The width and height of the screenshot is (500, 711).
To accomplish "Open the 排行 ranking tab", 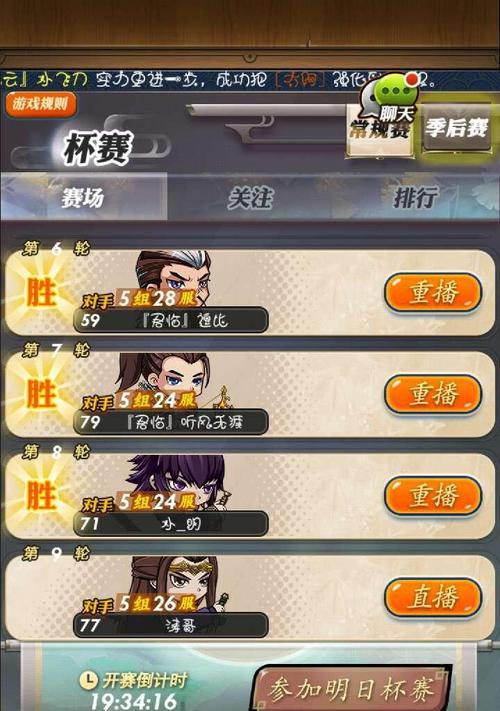I will coord(416,197).
